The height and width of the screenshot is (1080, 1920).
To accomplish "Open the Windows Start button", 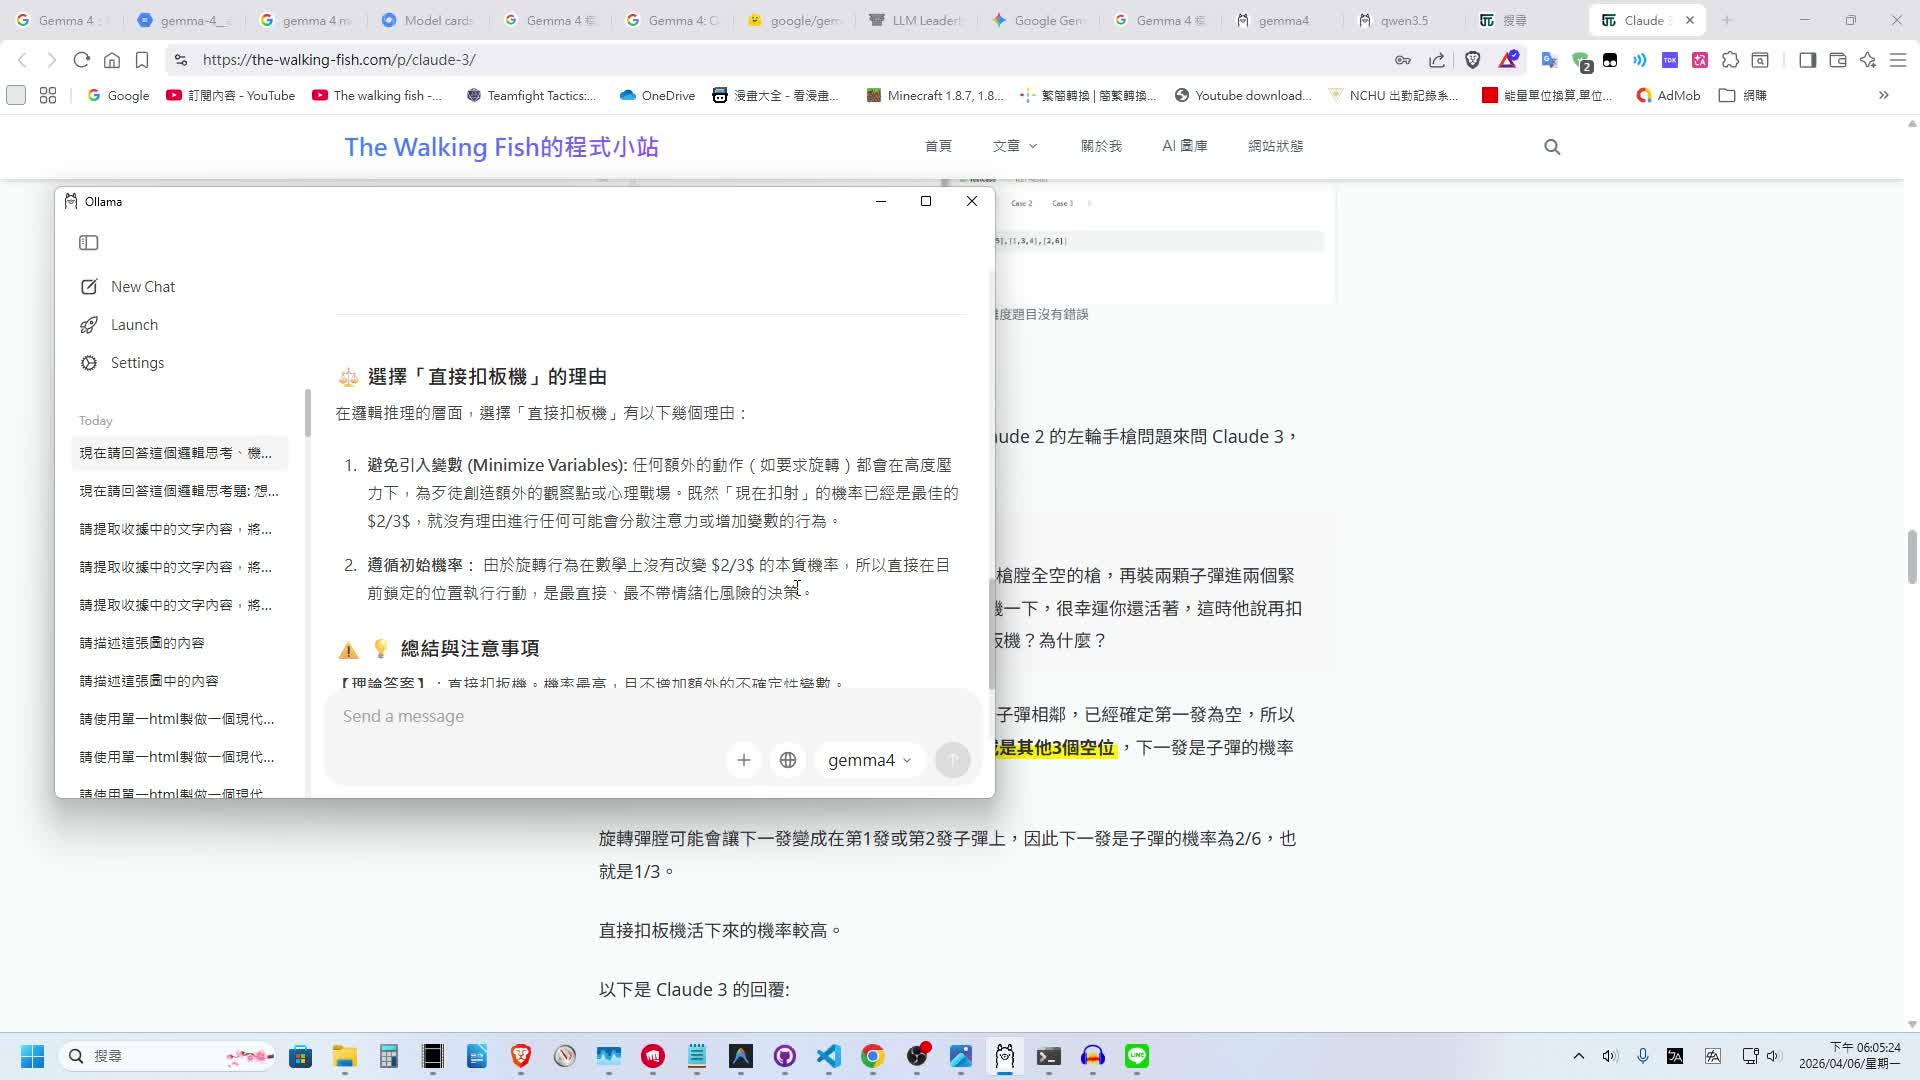I will 32,1056.
